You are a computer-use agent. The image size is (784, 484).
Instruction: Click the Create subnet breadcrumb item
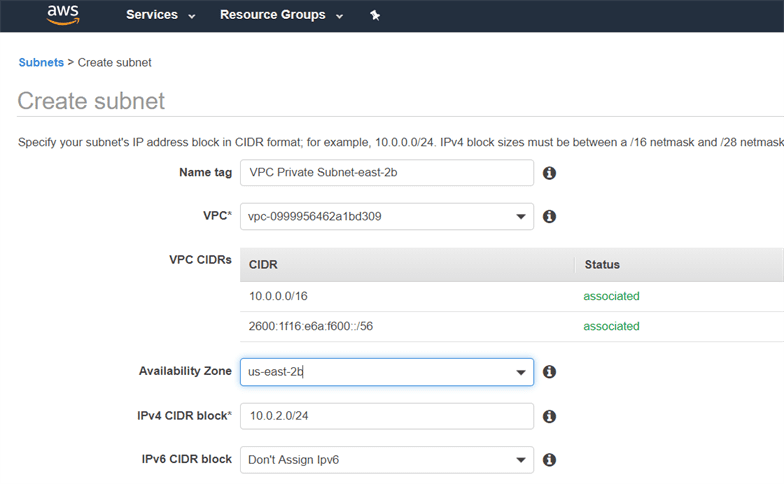pyautogui.click(x=115, y=62)
